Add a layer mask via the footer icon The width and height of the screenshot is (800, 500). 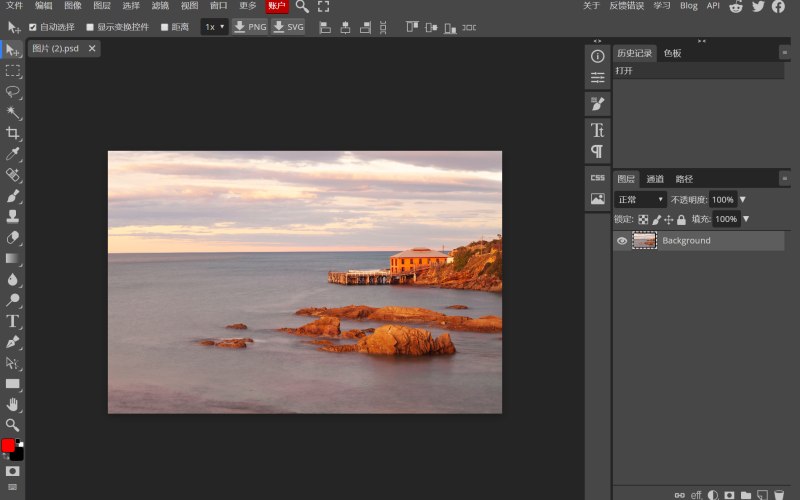pos(730,495)
